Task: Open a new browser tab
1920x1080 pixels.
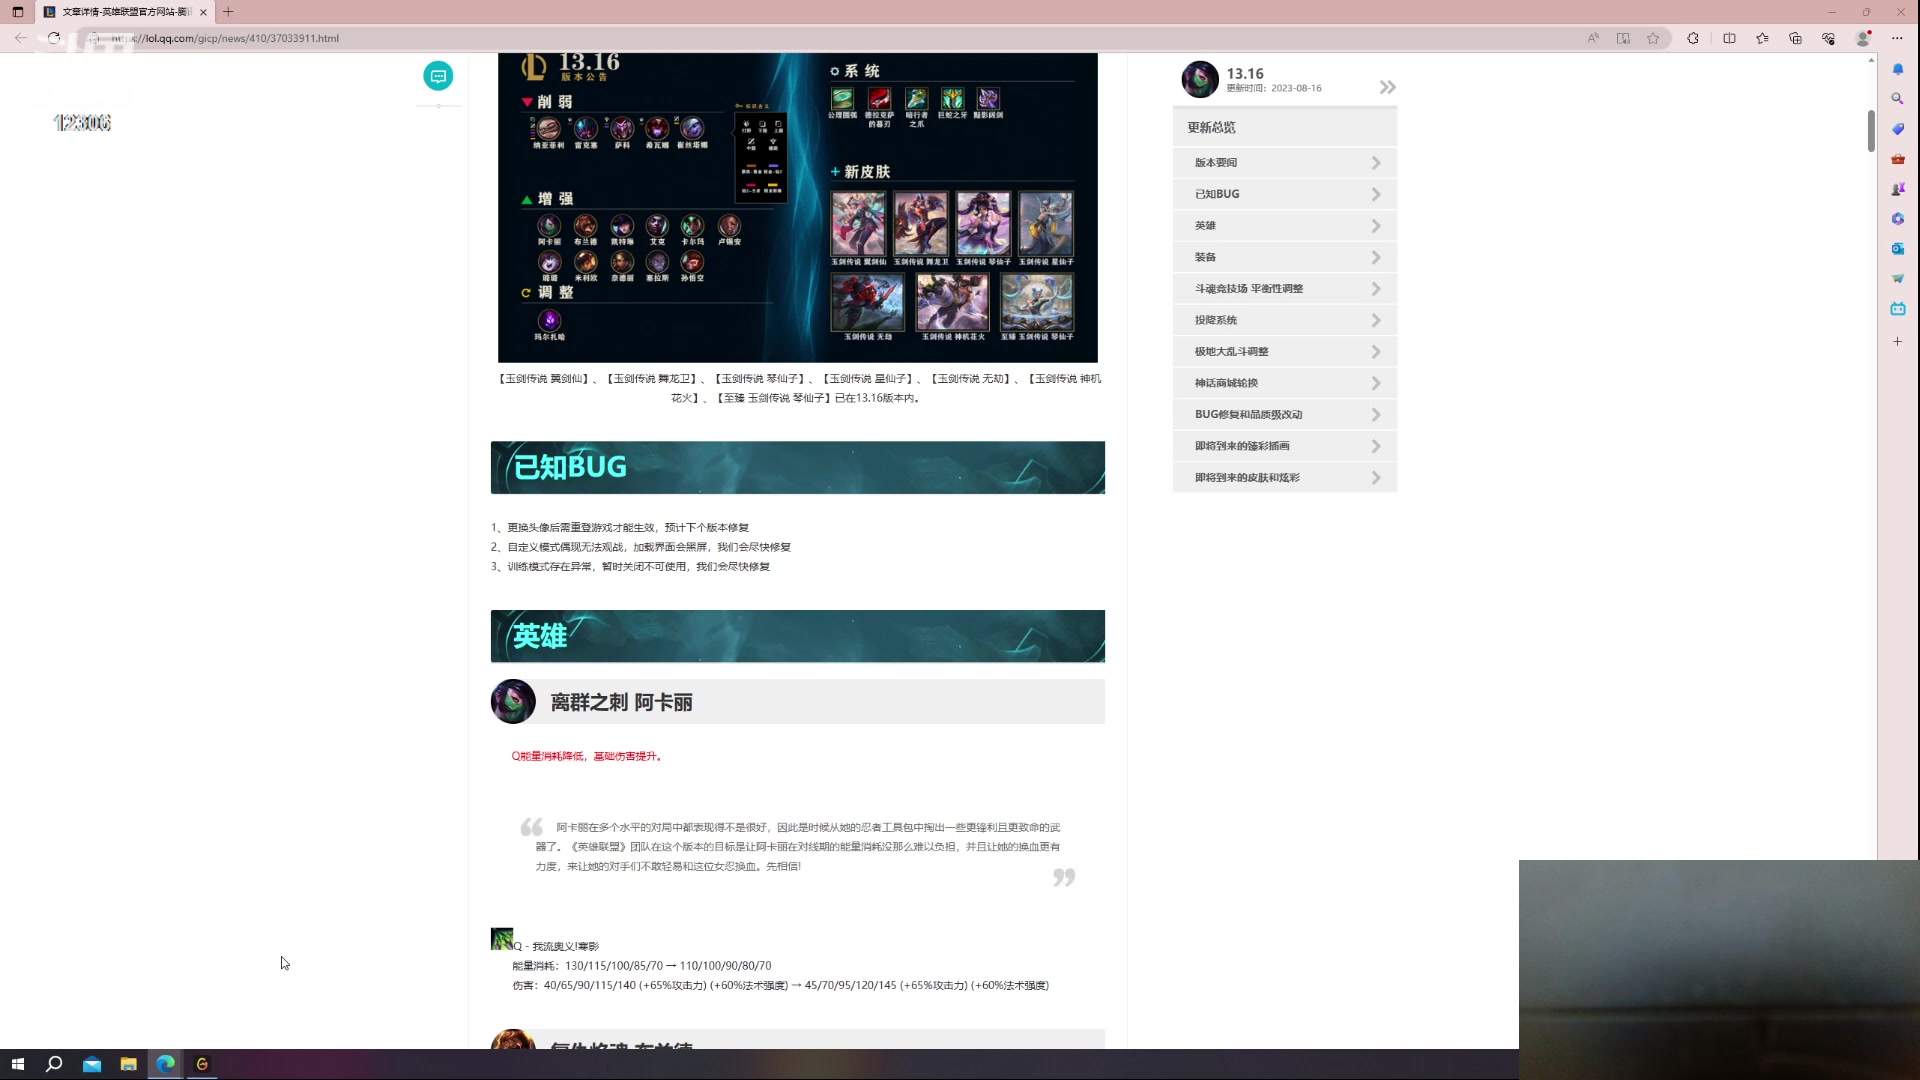Action: pyautogui.click(x=228, y=12)
